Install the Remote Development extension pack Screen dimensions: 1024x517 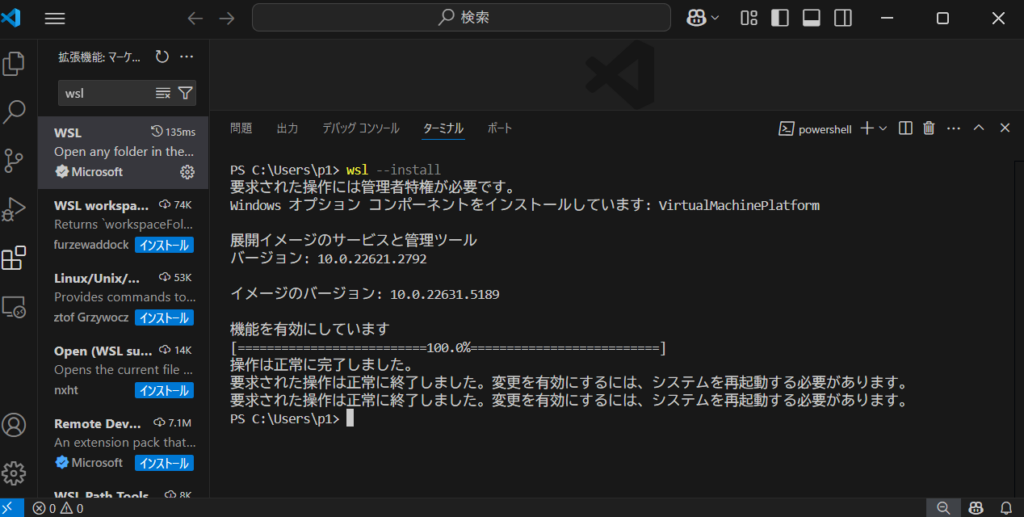(164, 463)
